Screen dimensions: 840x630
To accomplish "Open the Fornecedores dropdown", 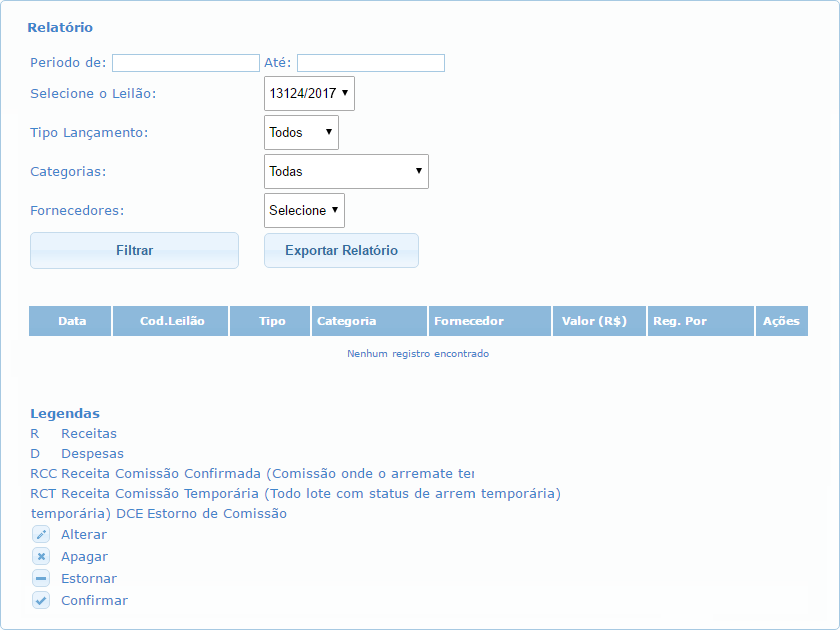I will pyautogui.click(x=304, y=210).
